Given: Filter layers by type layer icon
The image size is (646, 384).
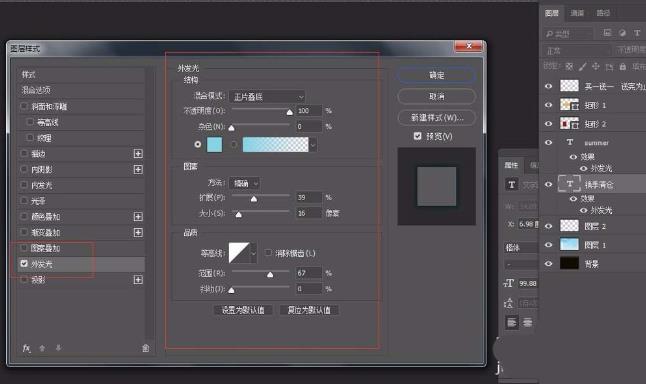Looking at the screenshot, I should [x=637, y=33].
